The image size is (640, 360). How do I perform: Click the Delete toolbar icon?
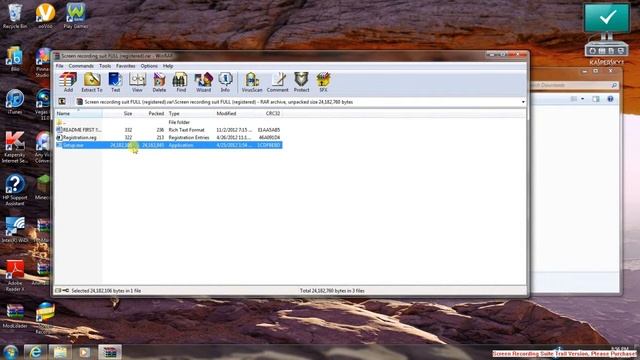coord(159,82)
